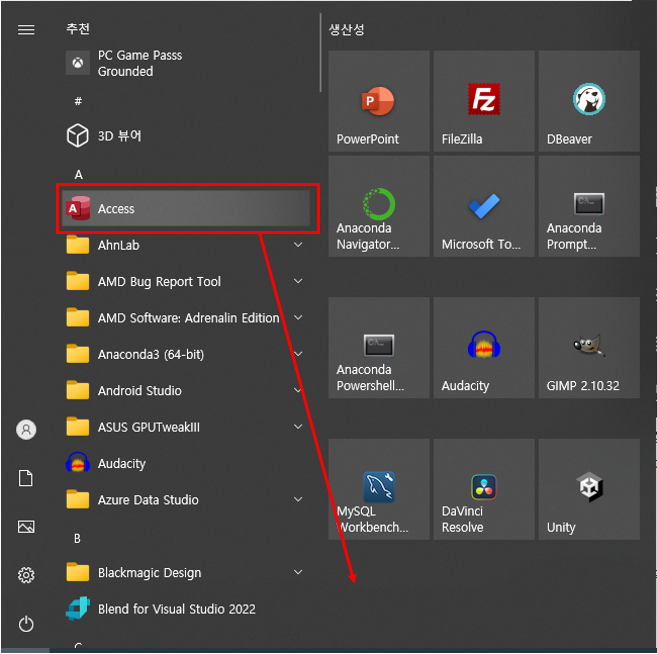This screenshot has width=657, height=654.
Task: Open the DaVinci Resolve tile
Action: tap(484, 489)
